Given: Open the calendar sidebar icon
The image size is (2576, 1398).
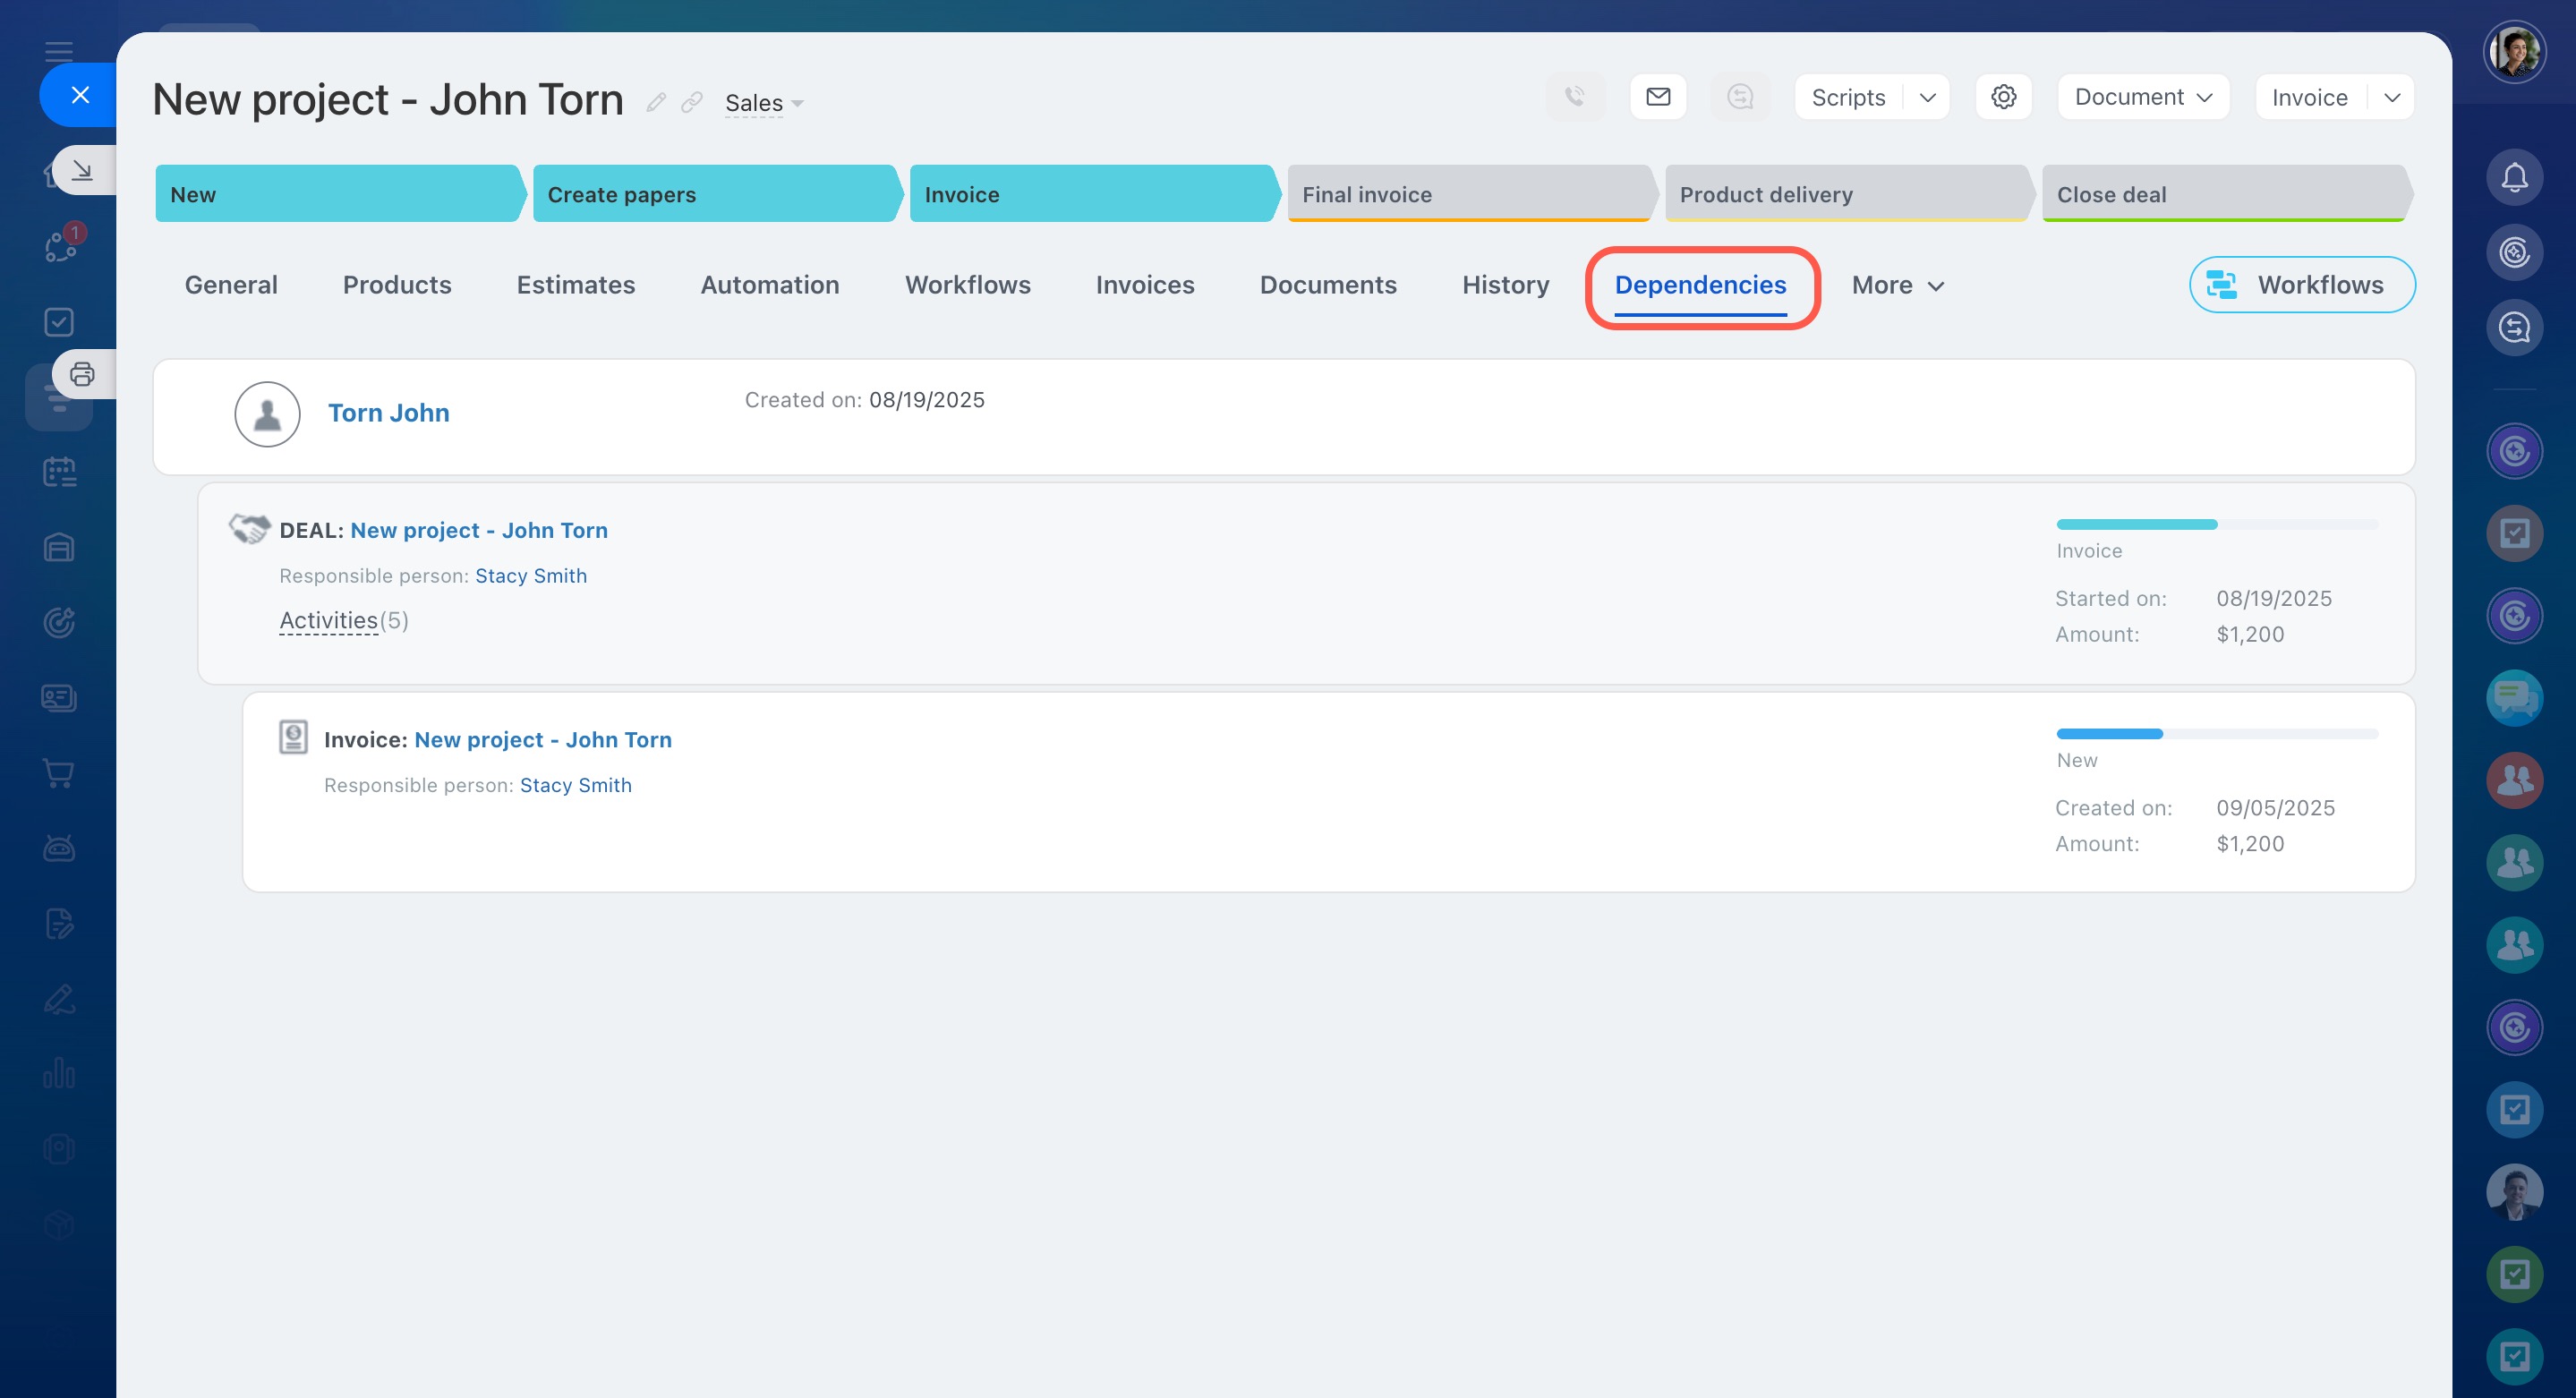Looking at the screenshot, I should pyautogui.click(x=59, y=472).
